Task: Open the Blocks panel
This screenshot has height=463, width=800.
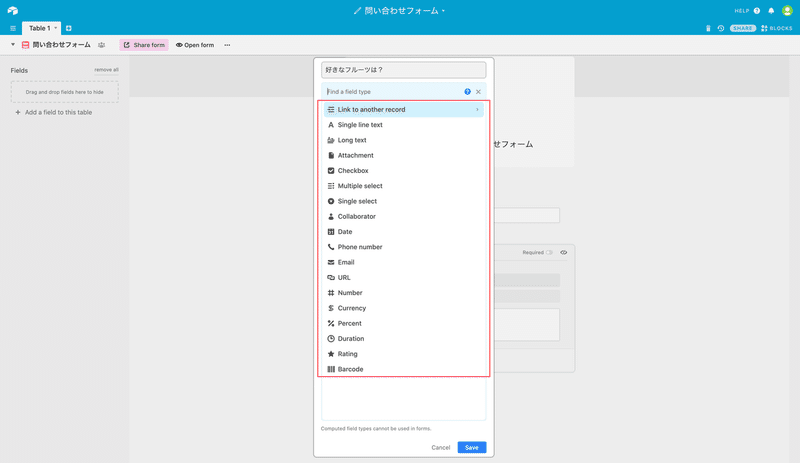Action: 777,28
